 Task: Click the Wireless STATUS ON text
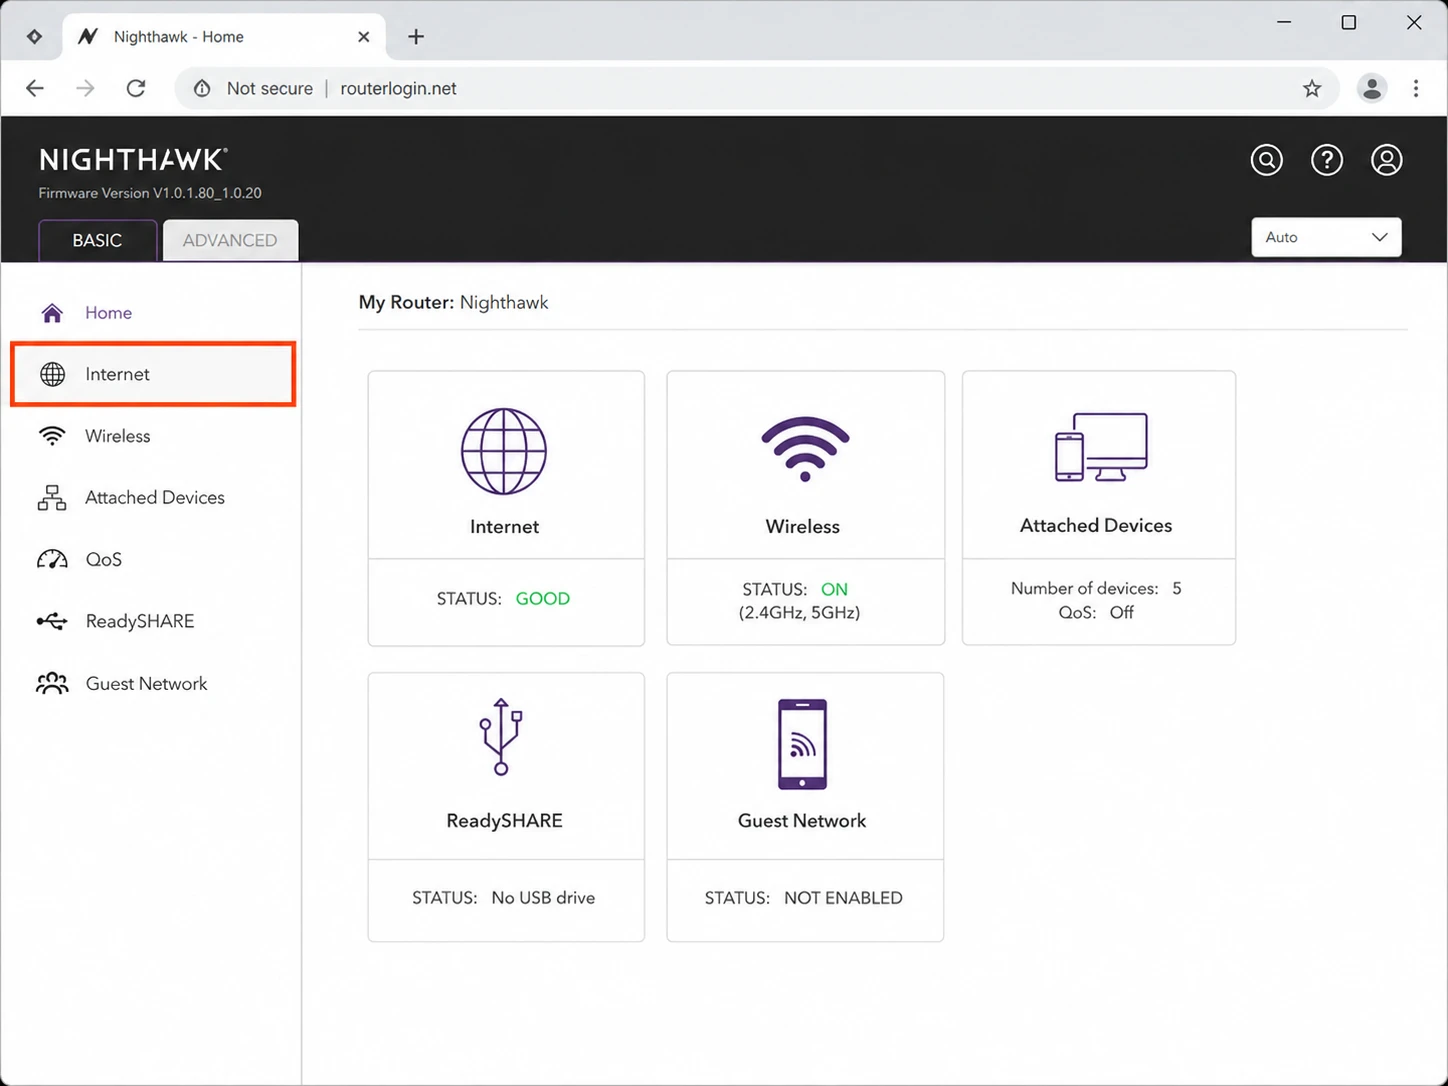point(795,590)
